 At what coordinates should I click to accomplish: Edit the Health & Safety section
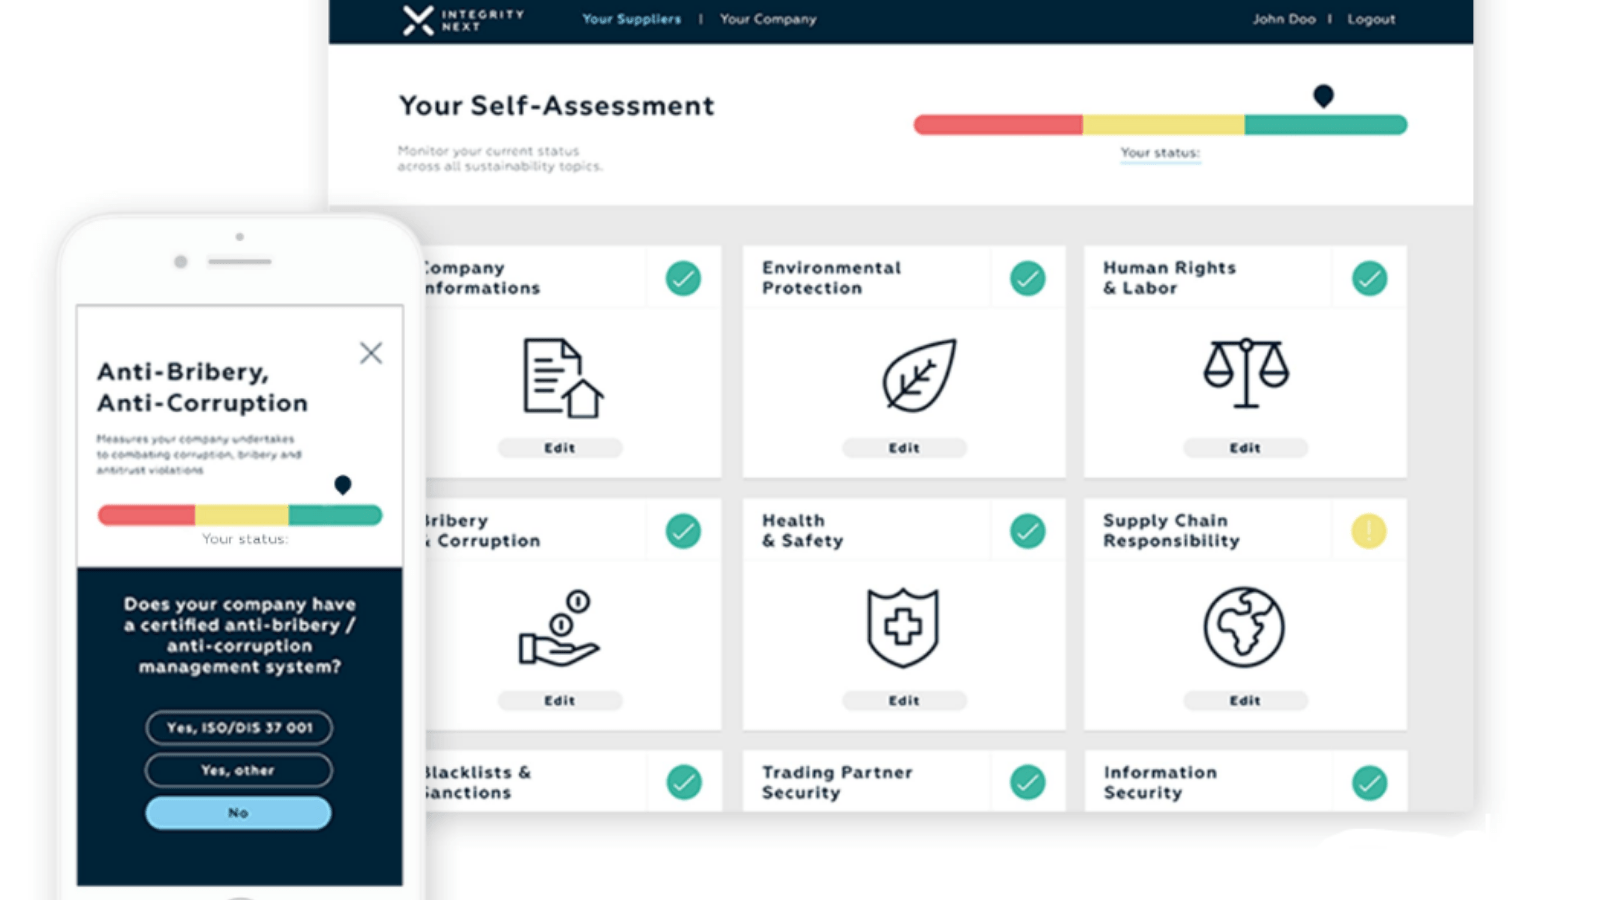[904, 701]
